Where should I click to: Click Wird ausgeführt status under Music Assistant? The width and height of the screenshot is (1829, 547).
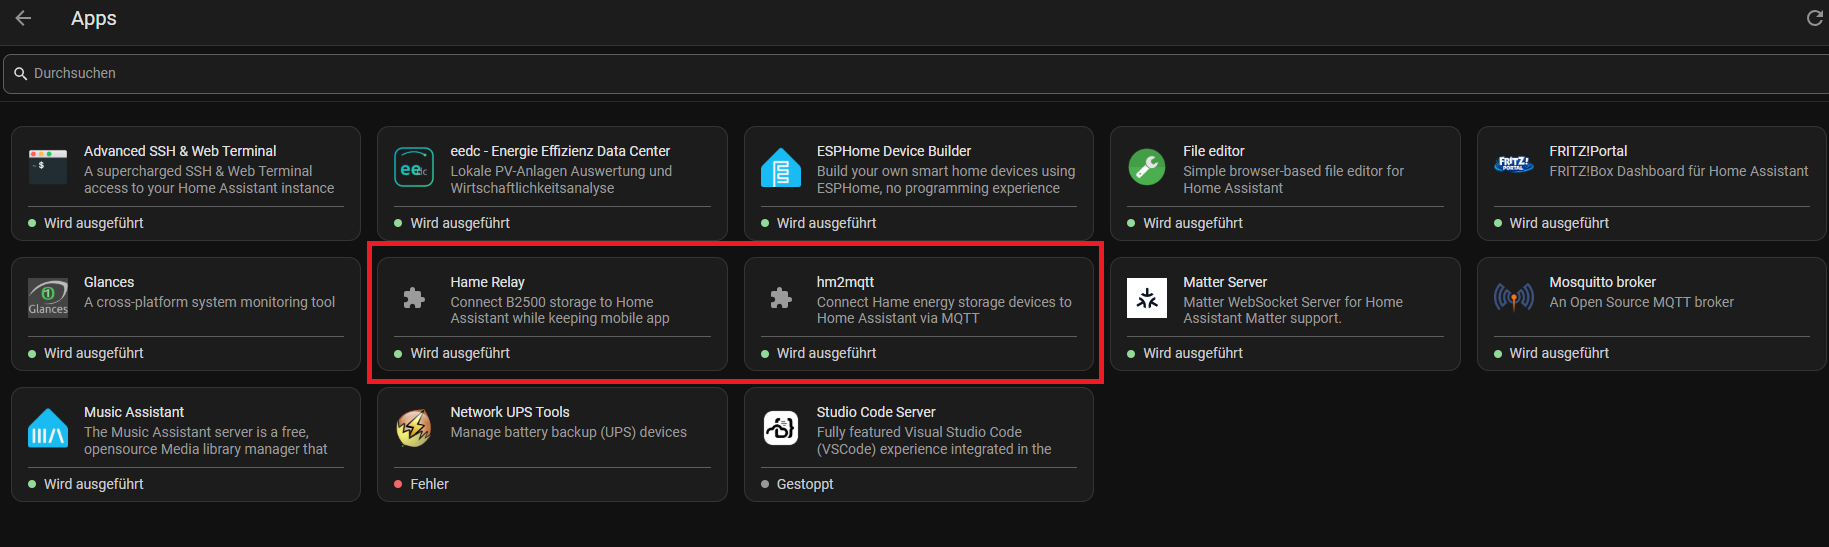(x=94, y=484)
